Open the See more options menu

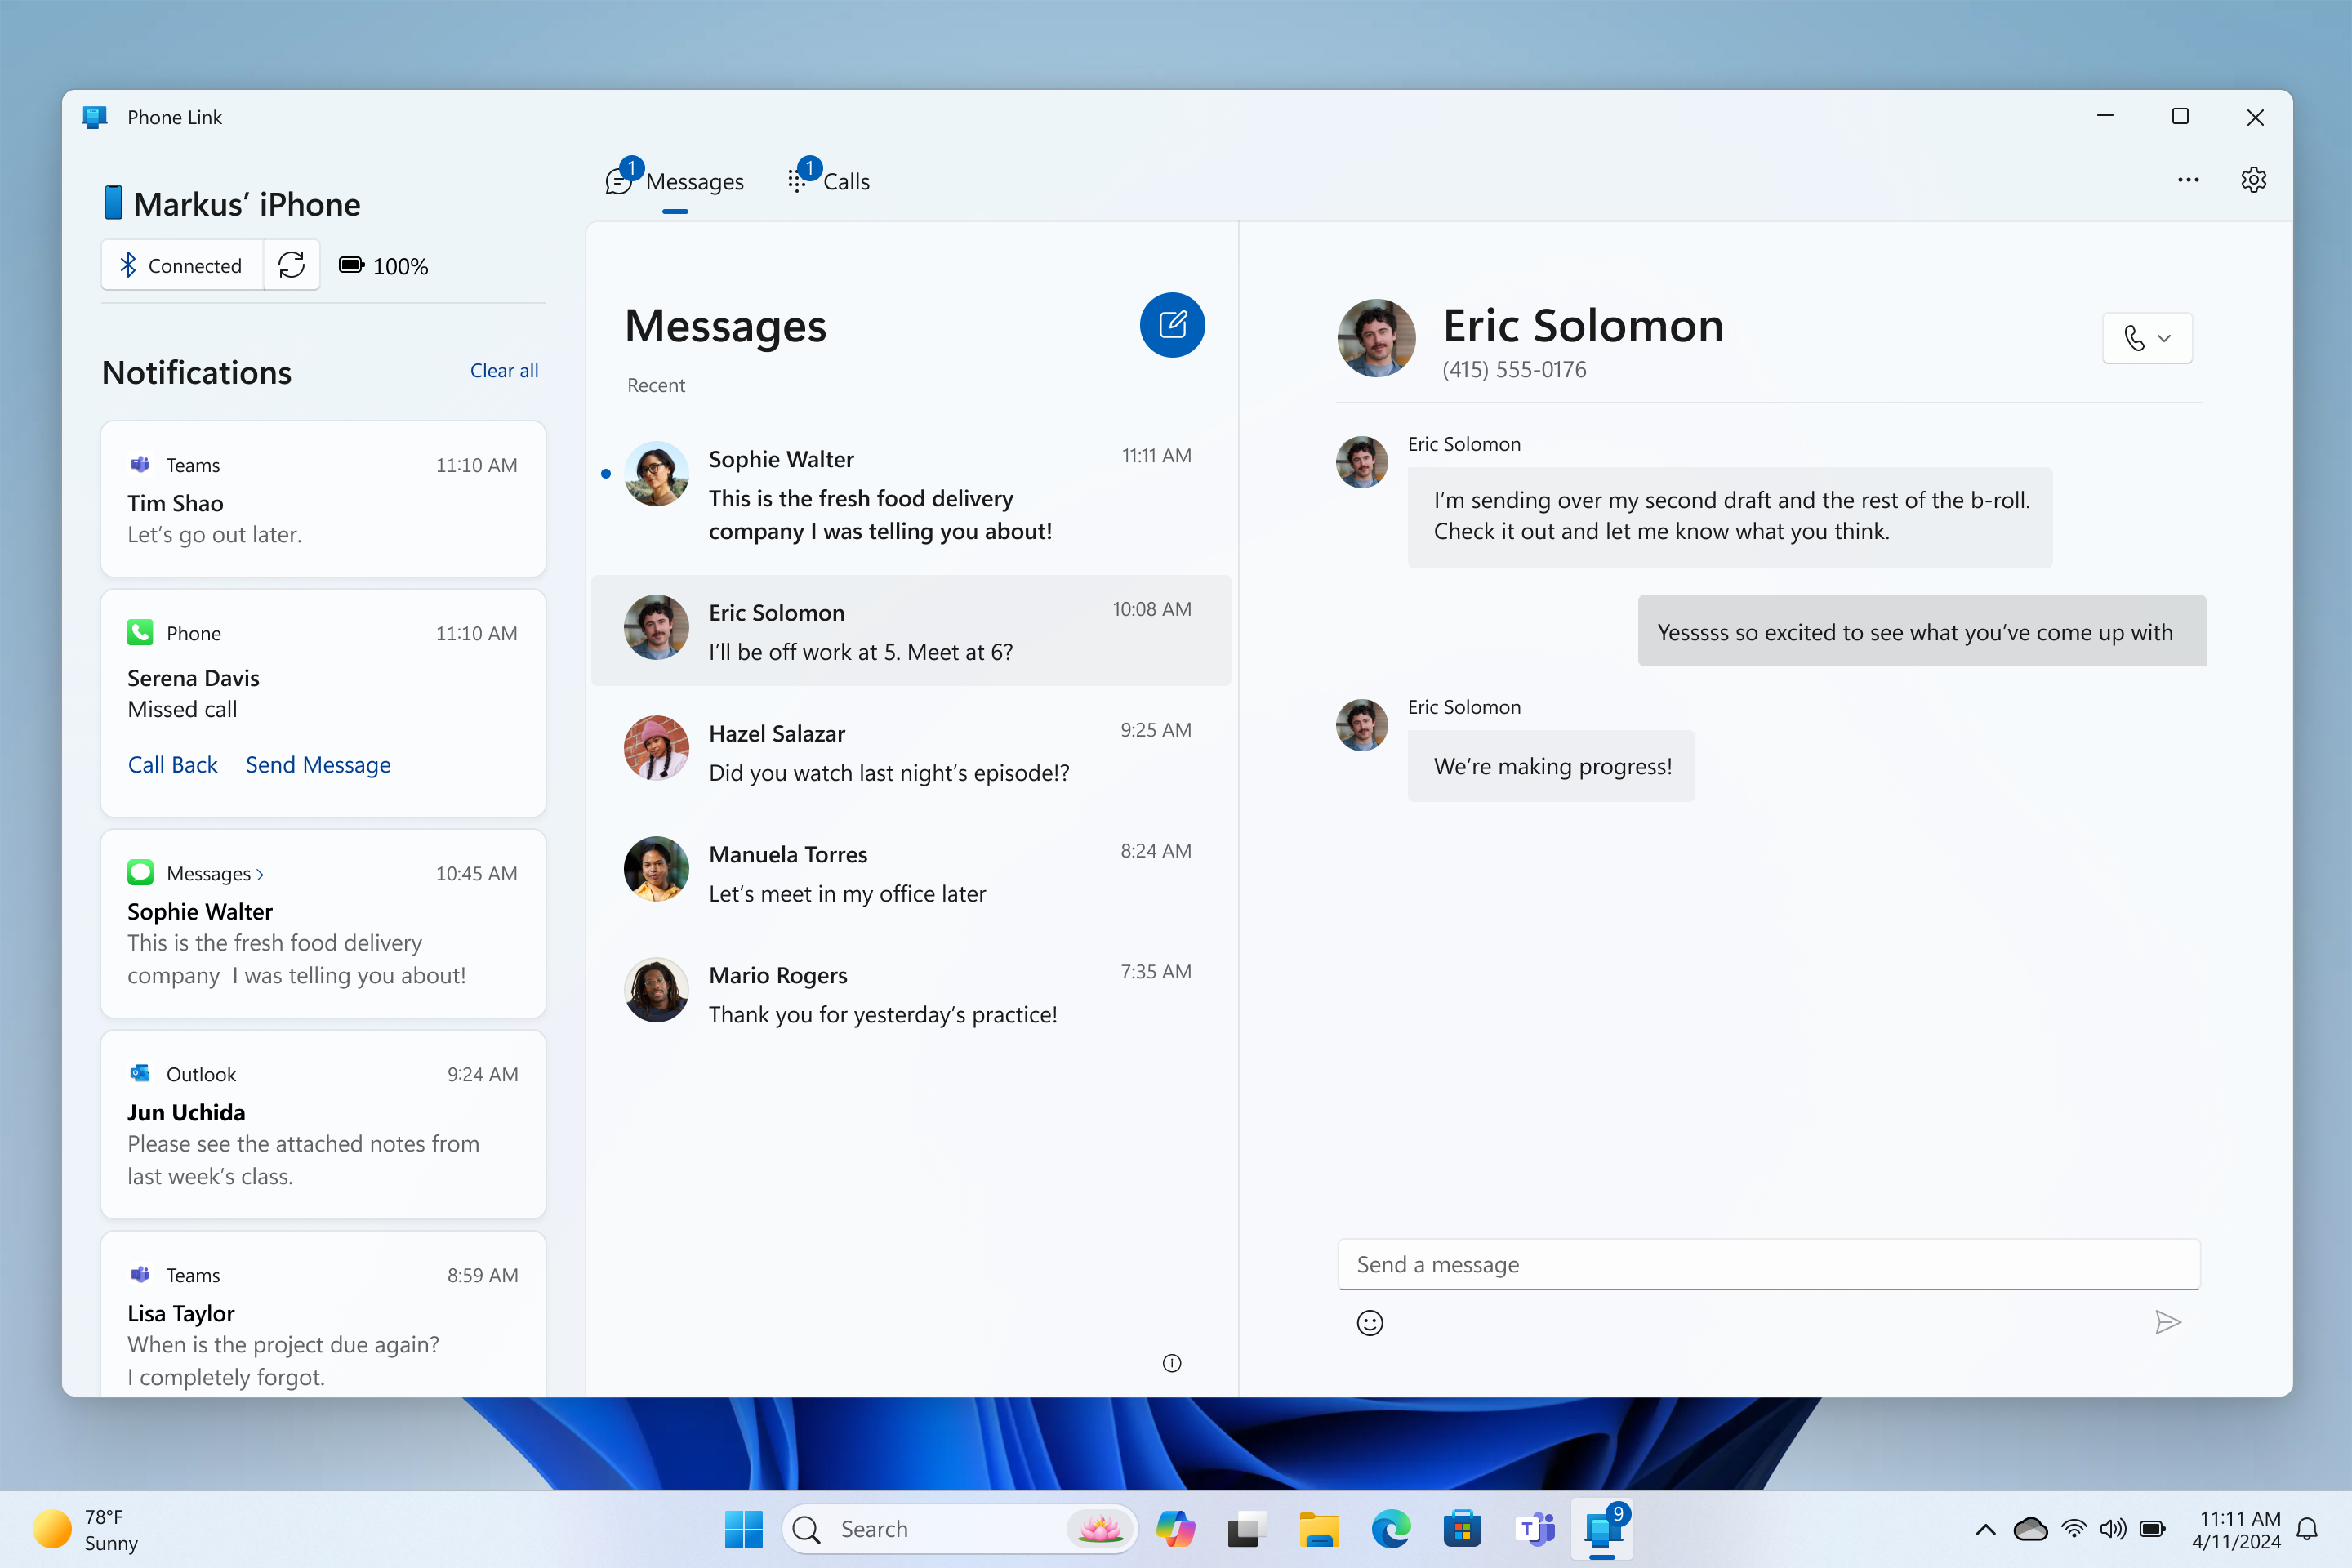[x=2188, y=179]
